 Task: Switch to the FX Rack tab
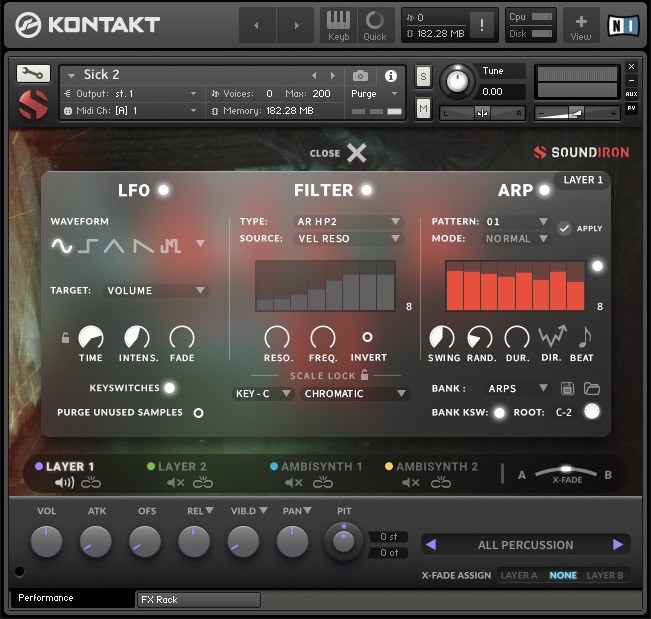click(197, 599)
